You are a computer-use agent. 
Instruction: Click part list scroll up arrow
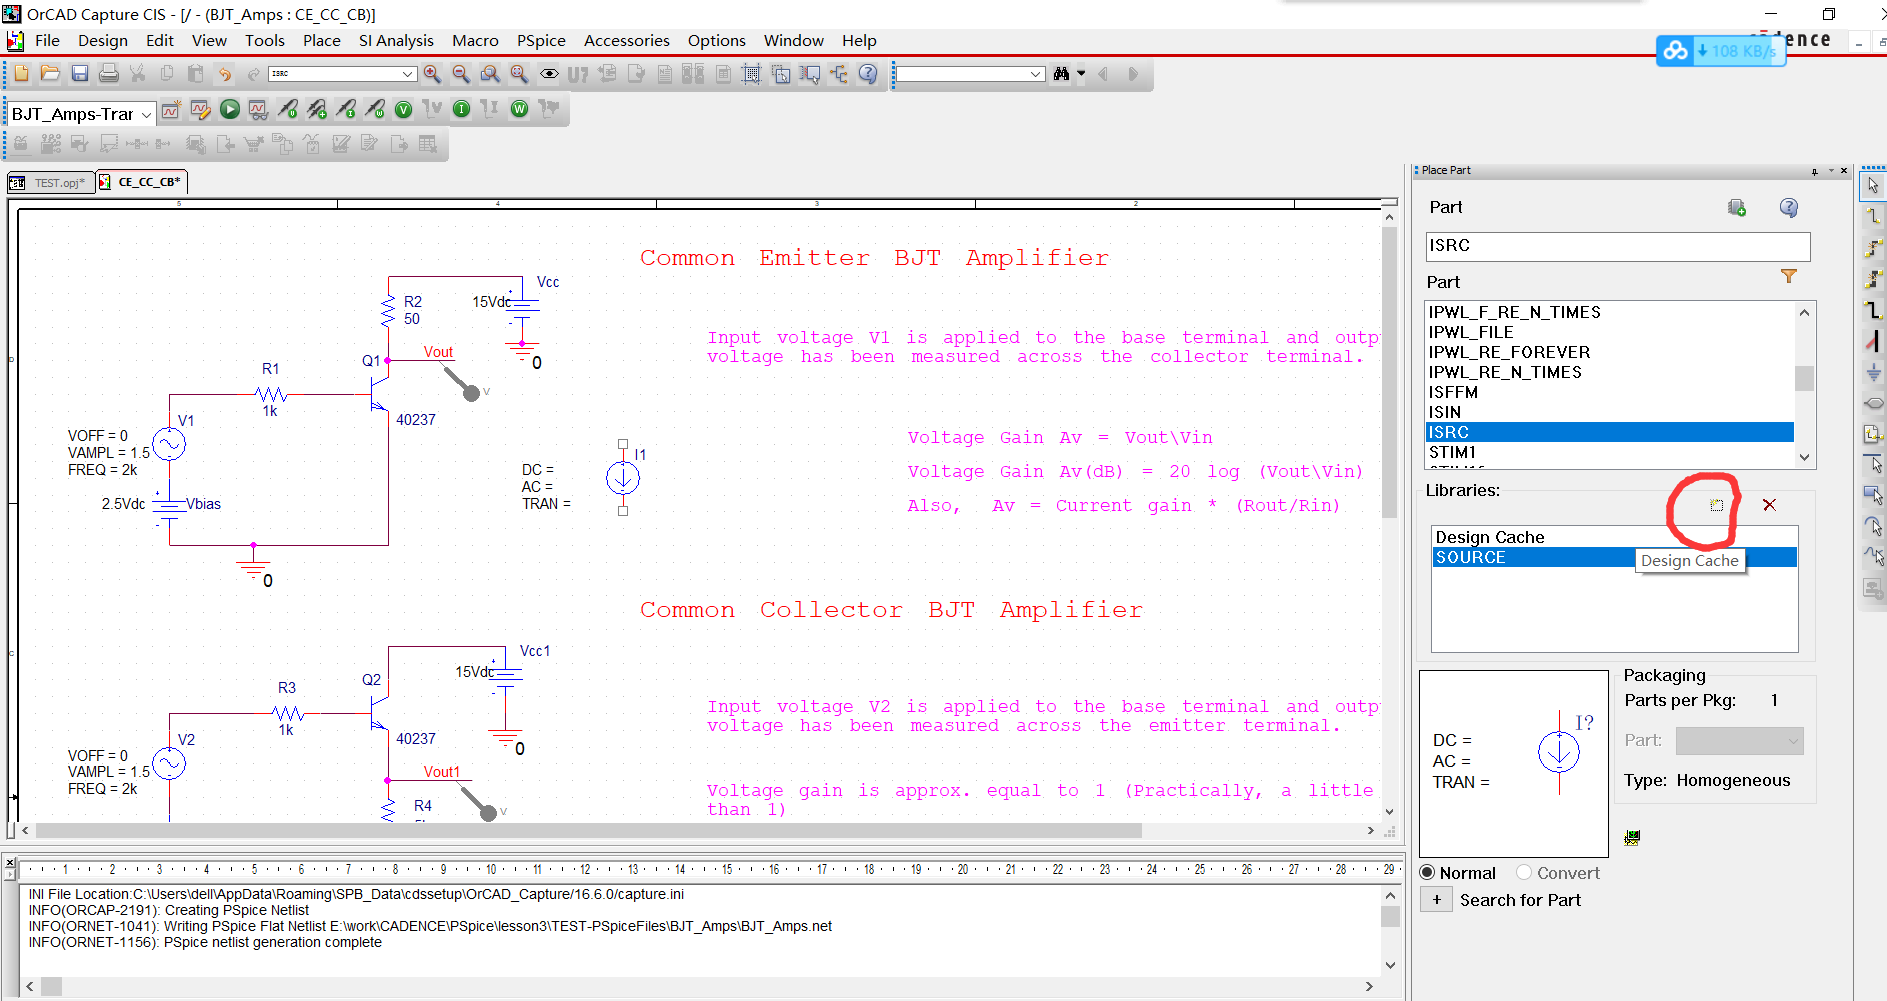[x=1805, y=313]
